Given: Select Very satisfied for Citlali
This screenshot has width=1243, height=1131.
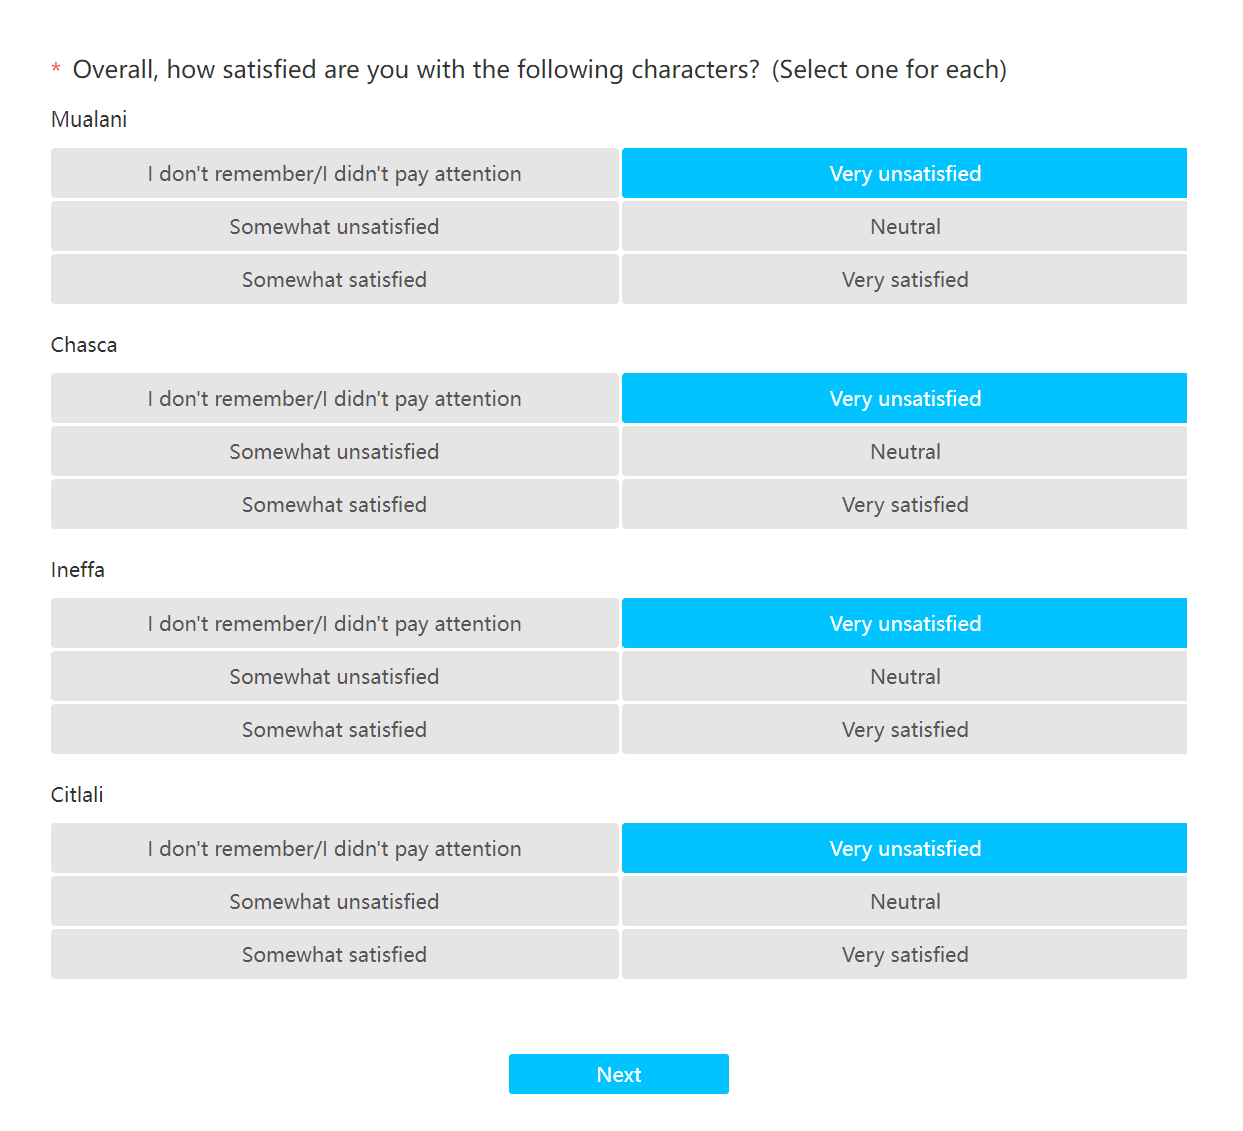Looking at the screenshot, I should click(x=904, y=954).
